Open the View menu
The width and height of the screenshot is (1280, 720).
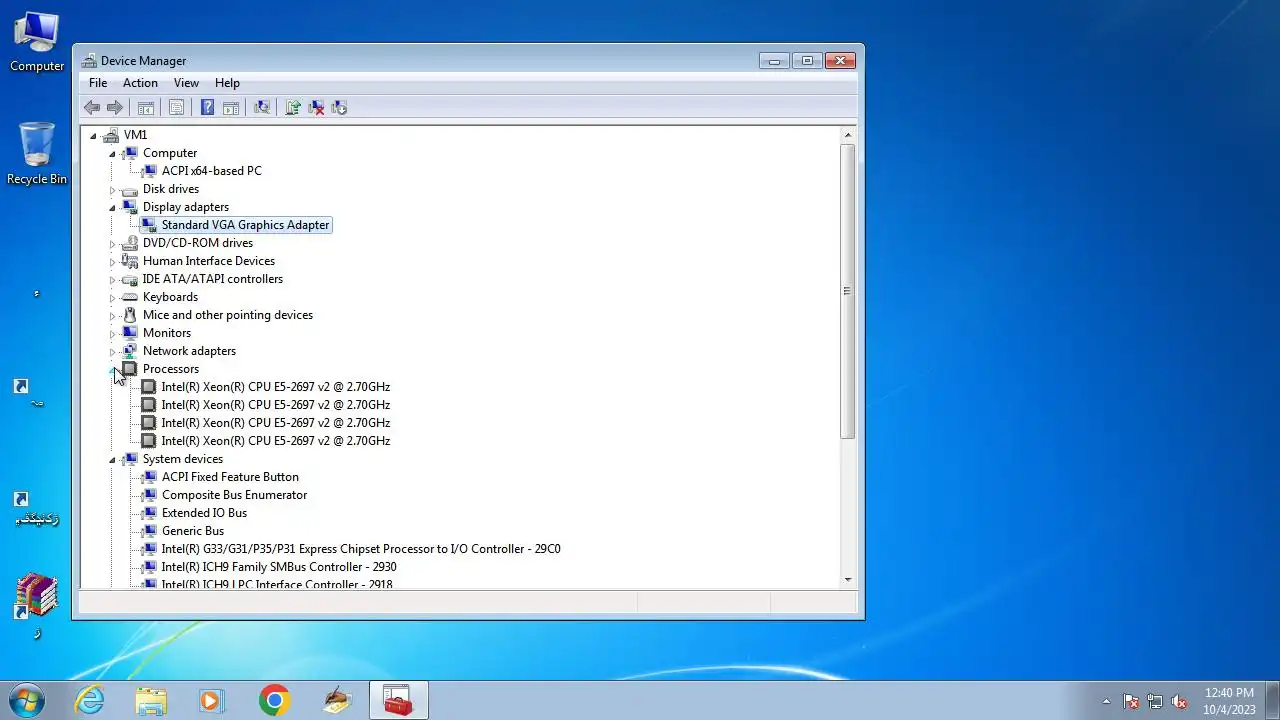[x=186, y=83]
